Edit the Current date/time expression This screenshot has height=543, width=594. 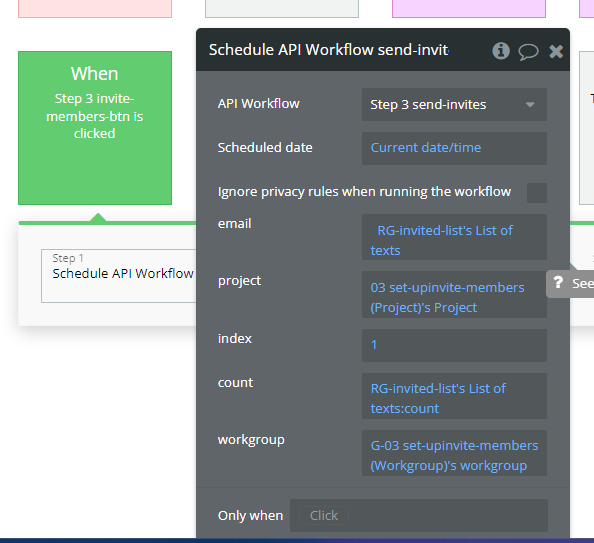[x=454, y=148]
